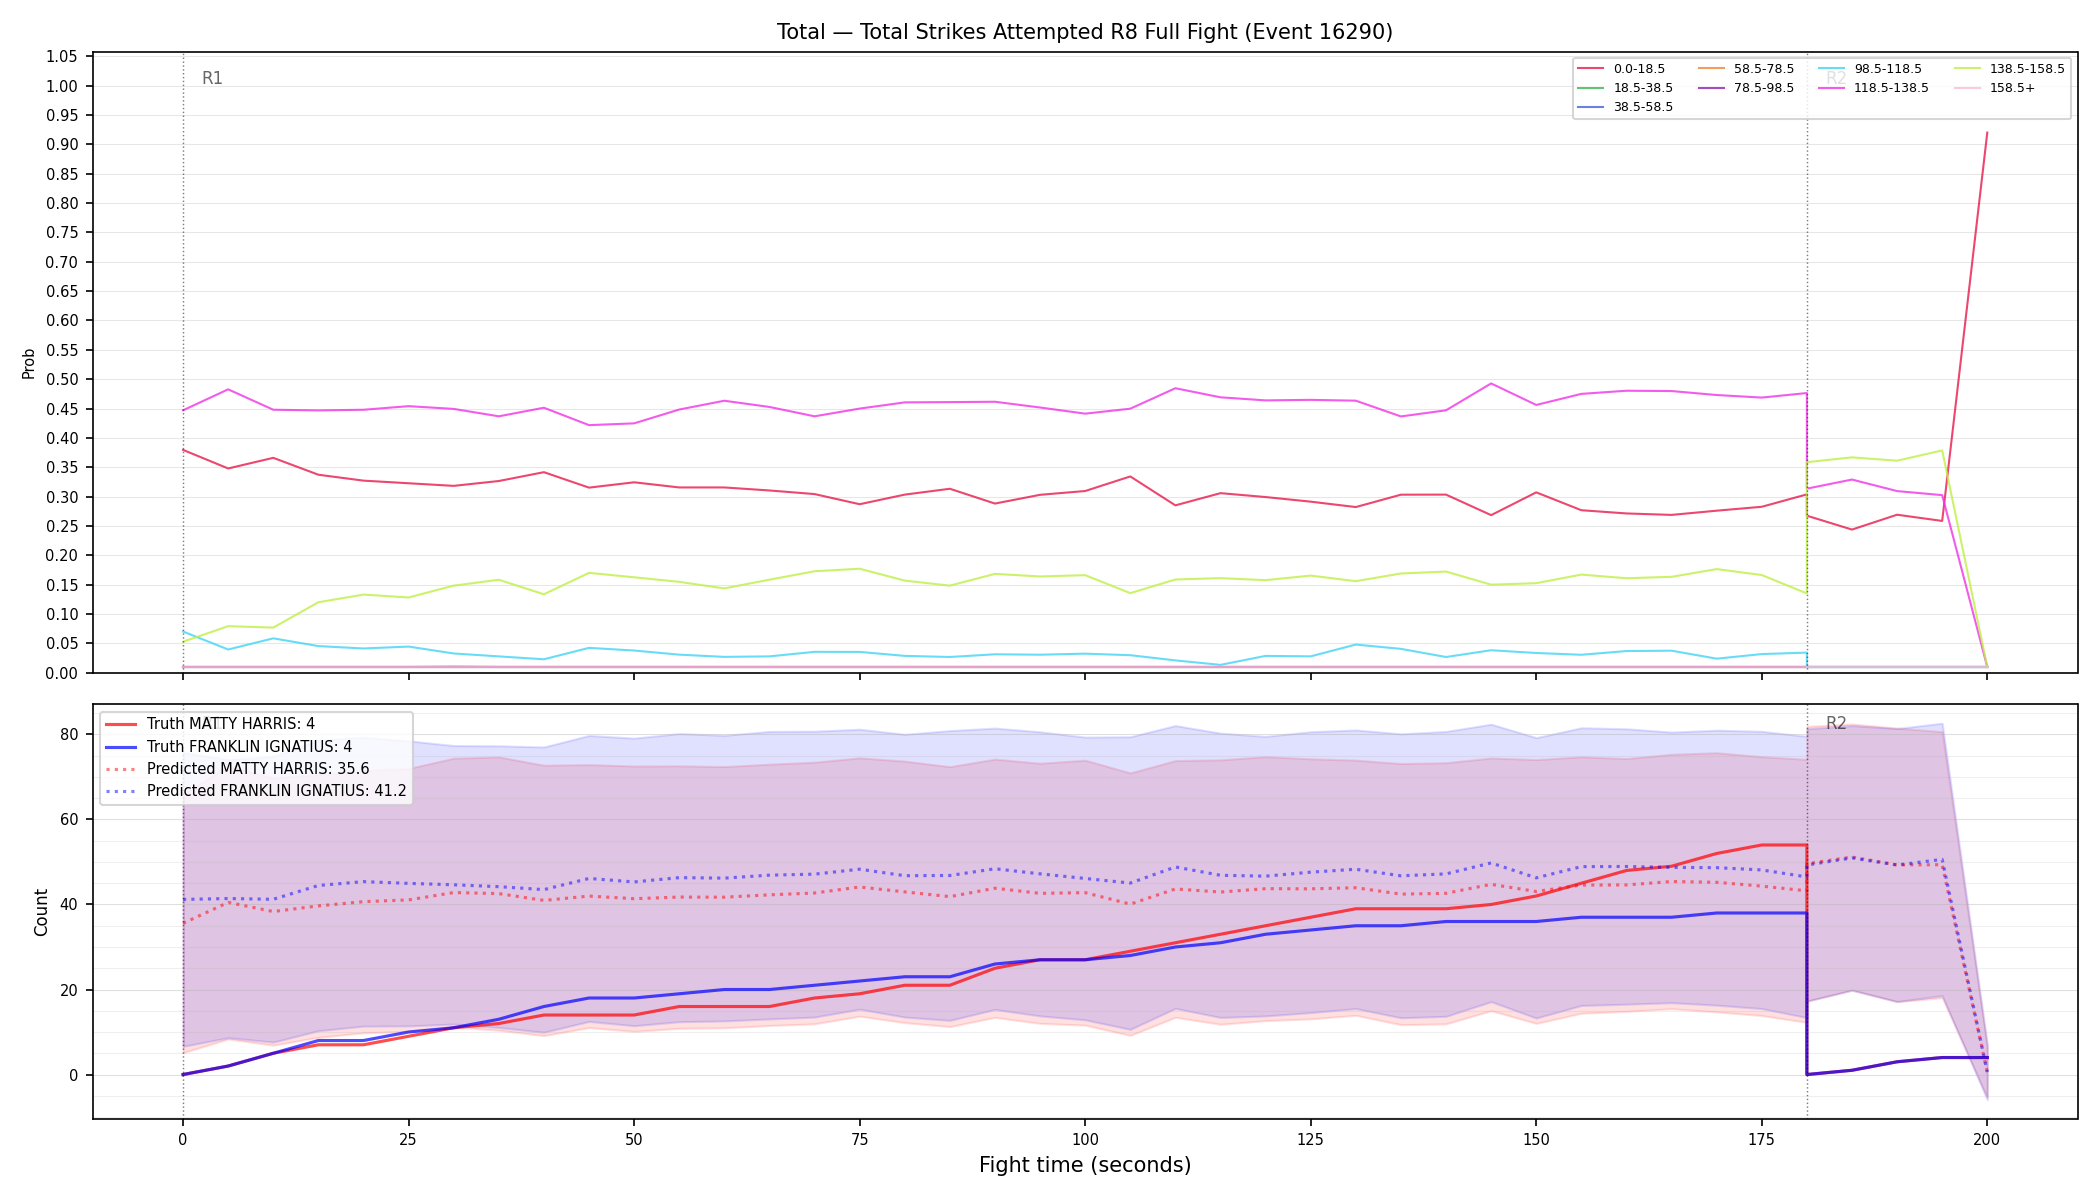
Task: Select the 158.5+ legend entry
Action: point(1994,88)
